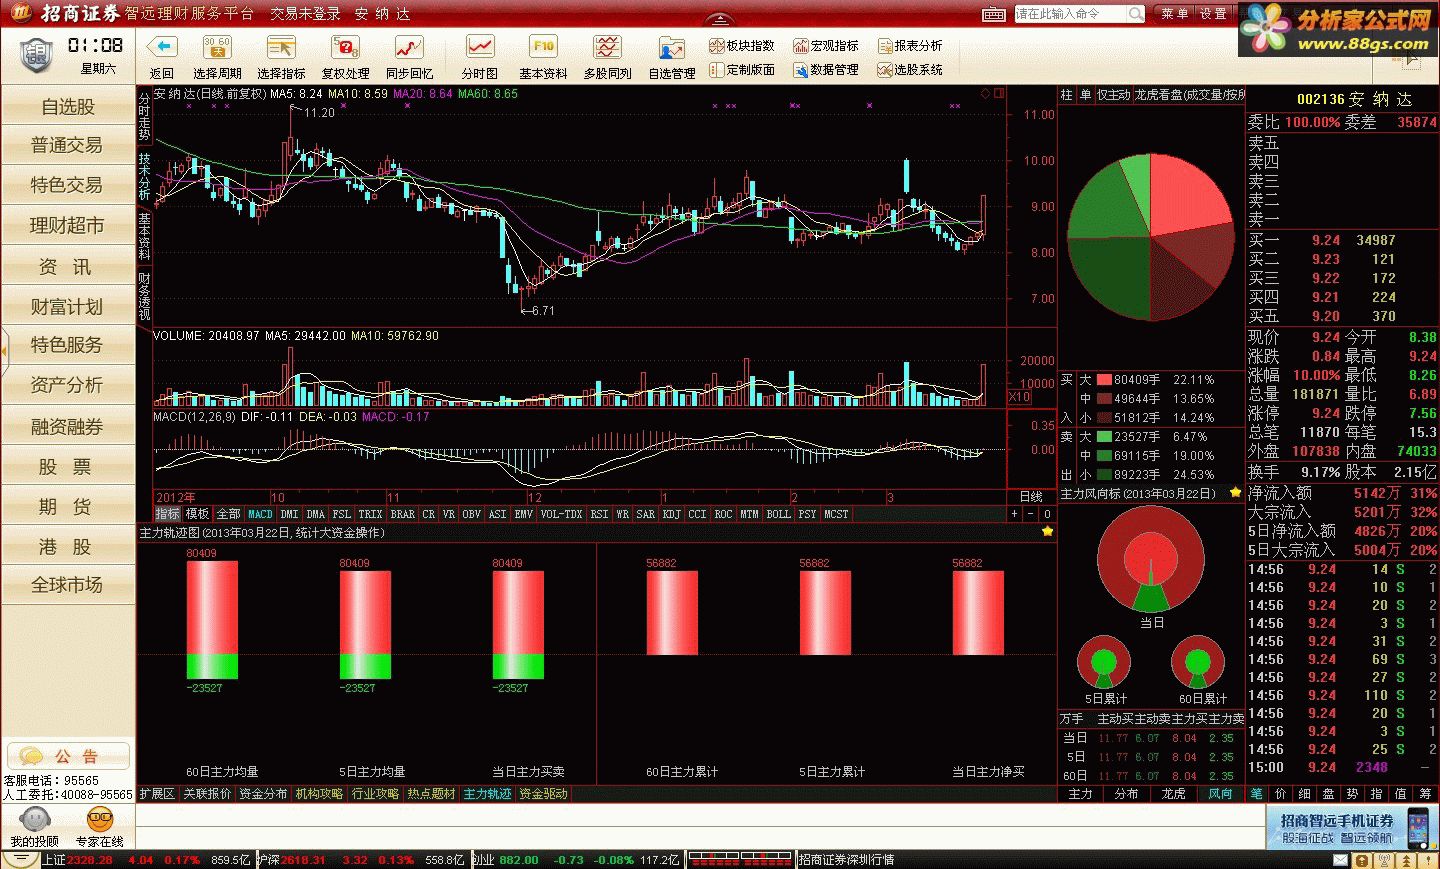Select 普通交易 in left sidebar
1440x869 pixels.
coord(67,145)
